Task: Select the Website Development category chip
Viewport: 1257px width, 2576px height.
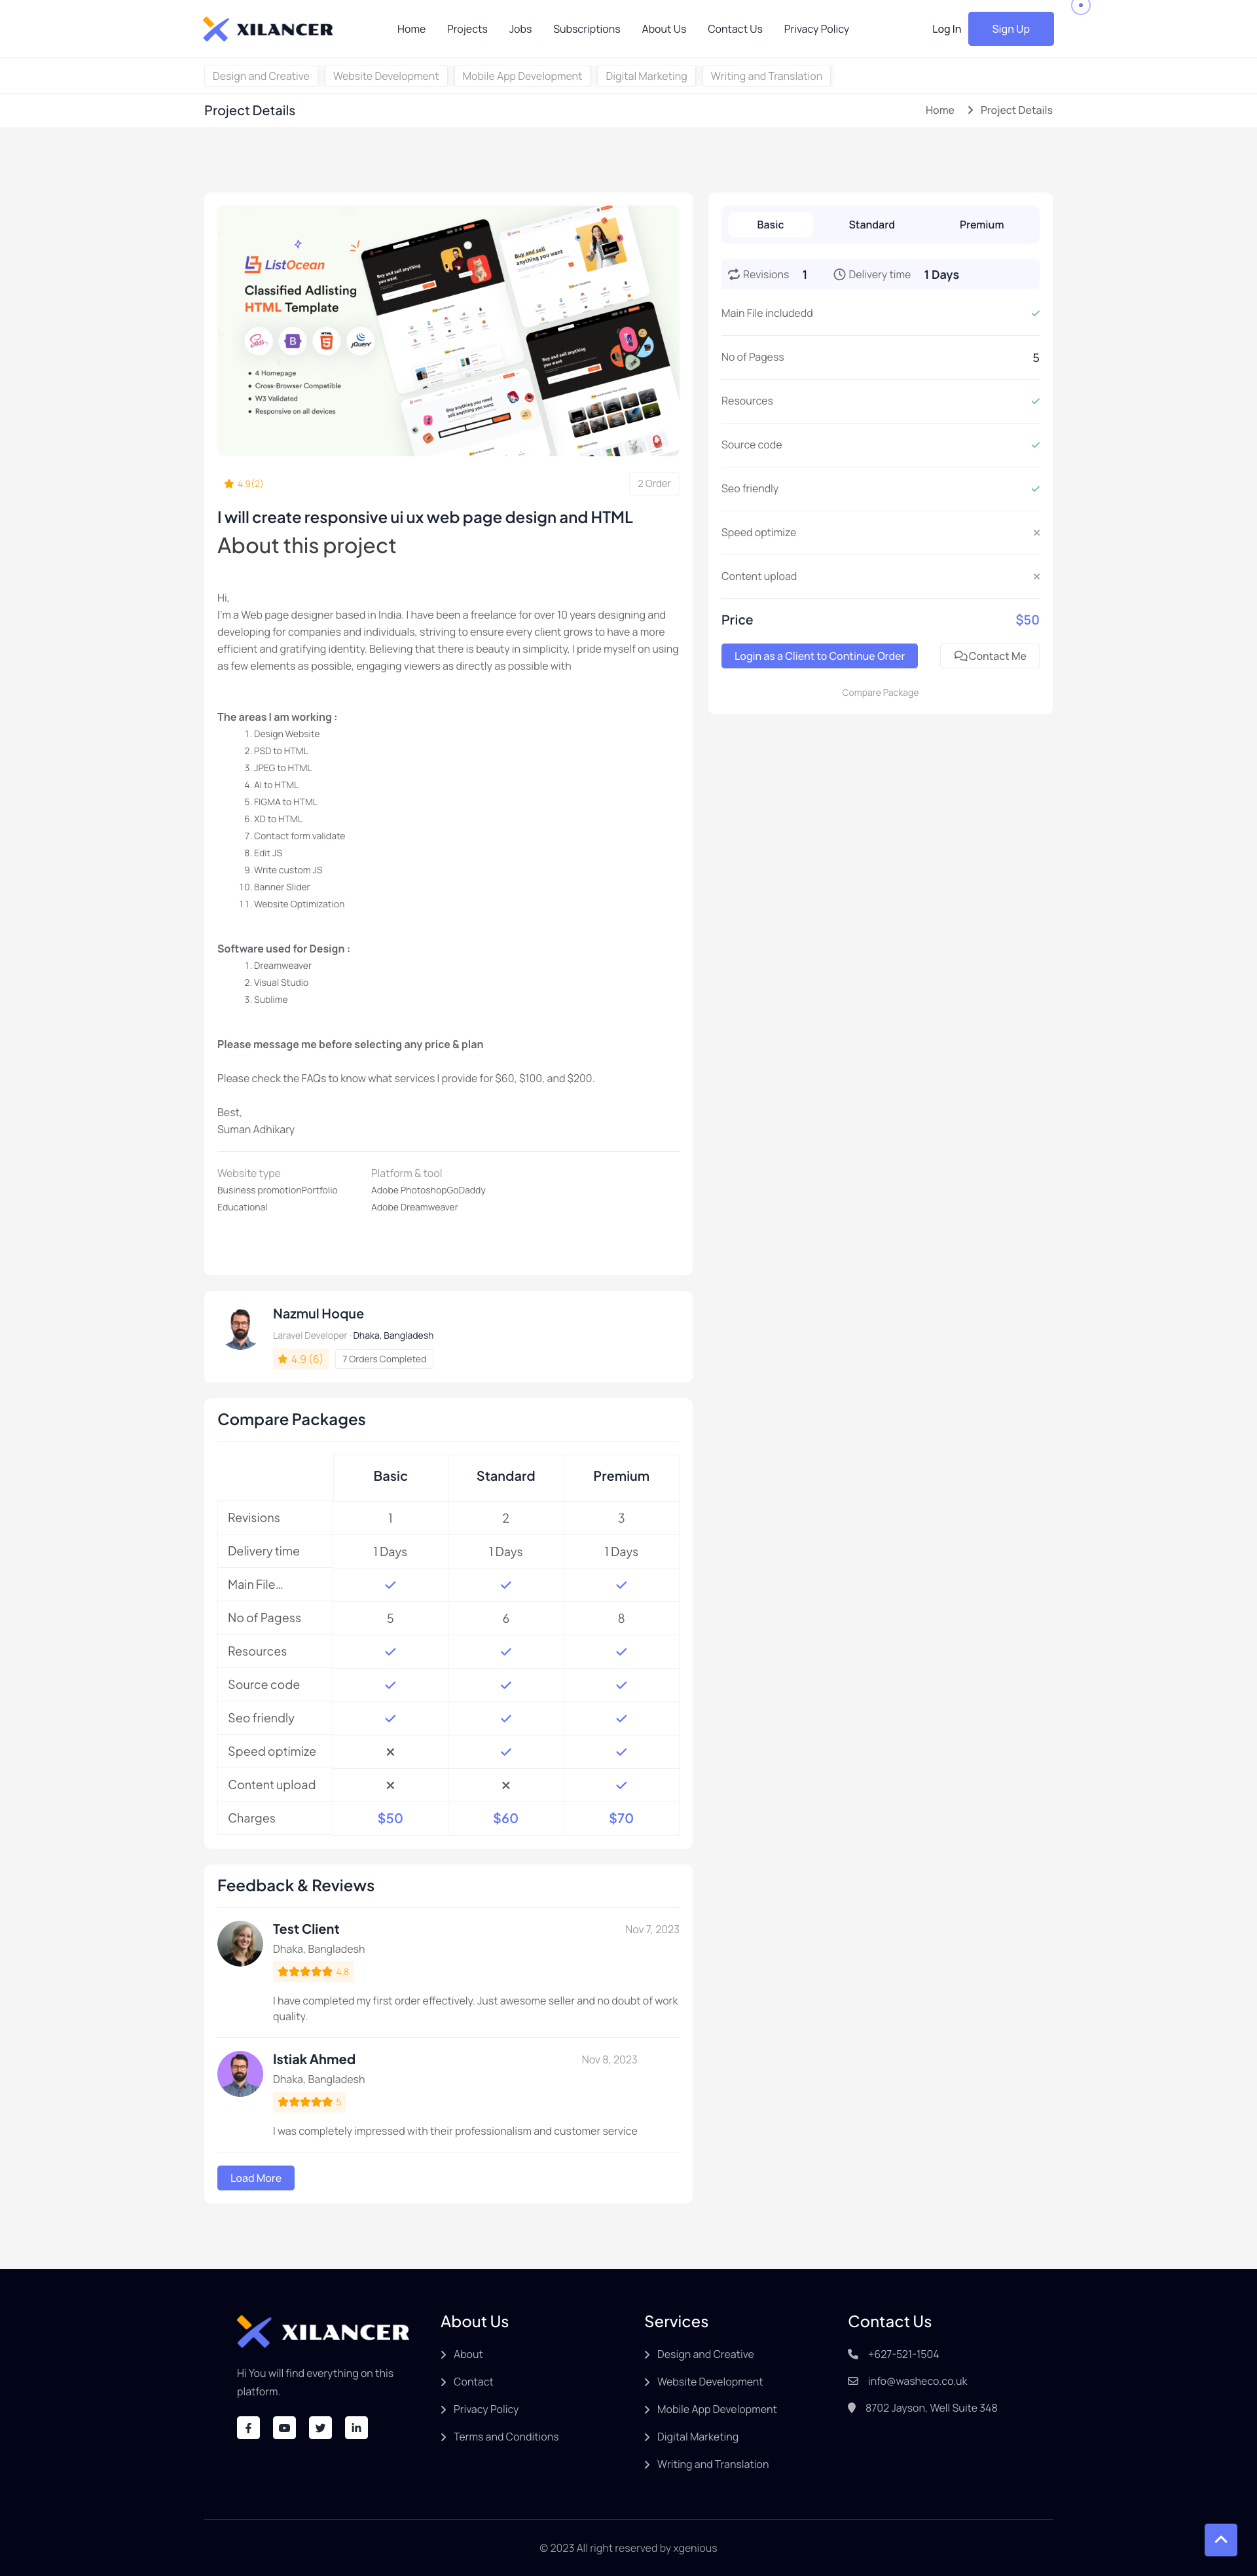Action: click(x=385, y=76)
